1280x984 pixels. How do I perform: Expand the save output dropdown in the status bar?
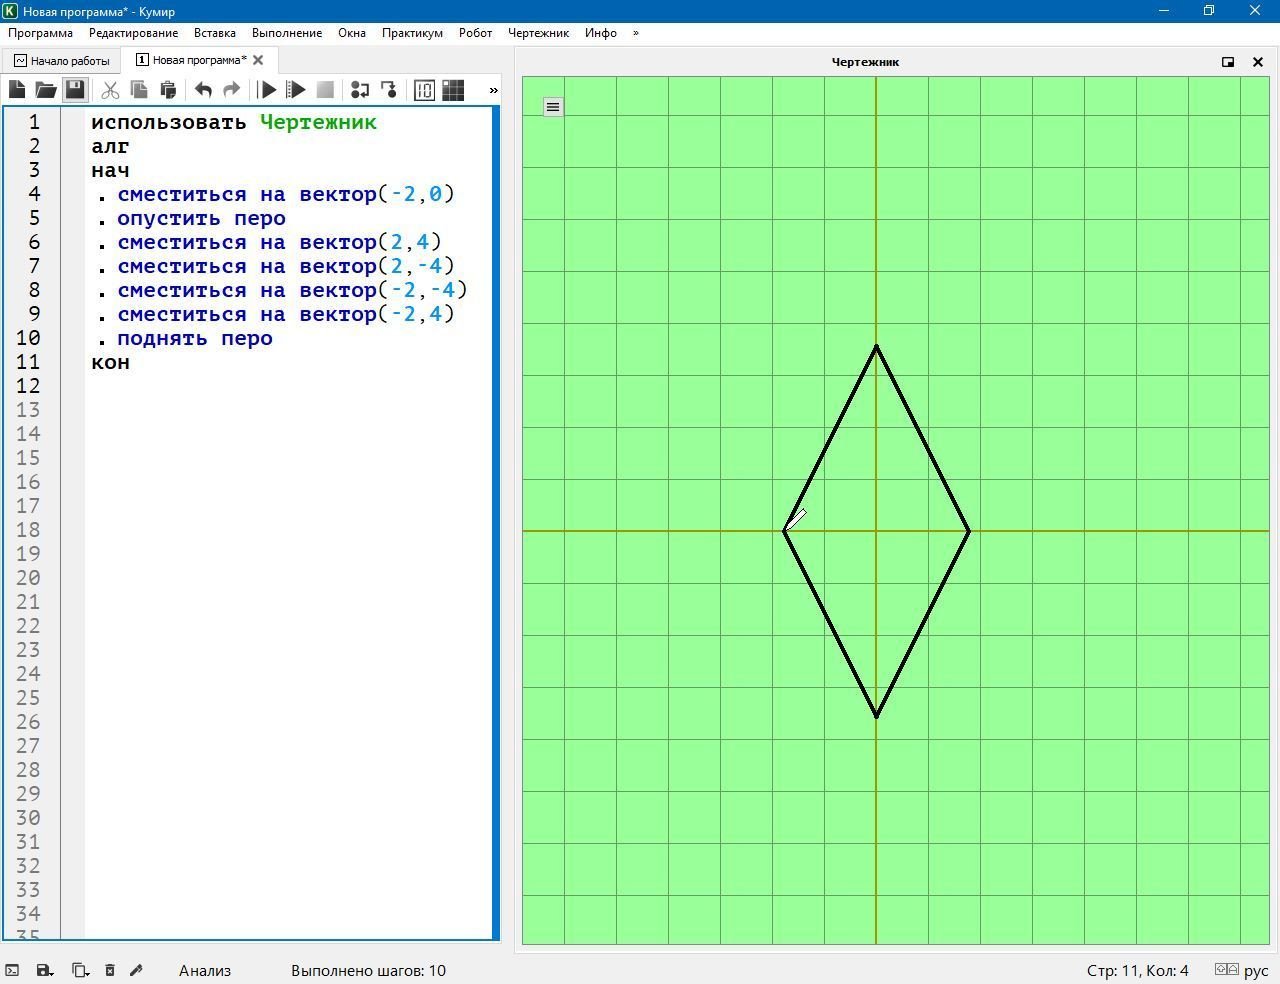[44, 970]
